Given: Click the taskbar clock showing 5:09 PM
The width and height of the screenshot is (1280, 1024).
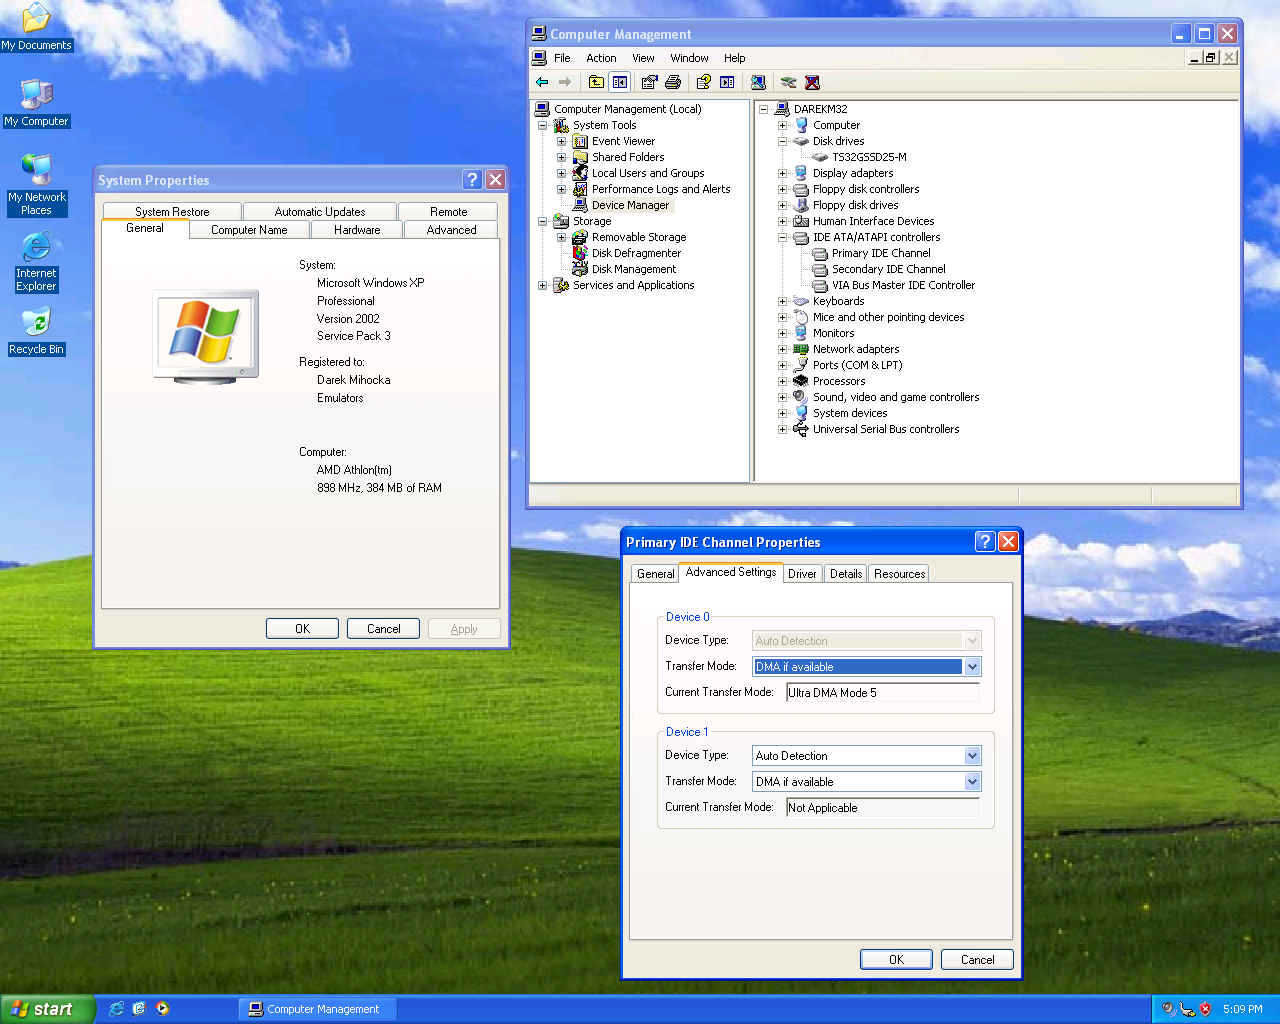Looking at the screenshot, I should [1243, 1009].
